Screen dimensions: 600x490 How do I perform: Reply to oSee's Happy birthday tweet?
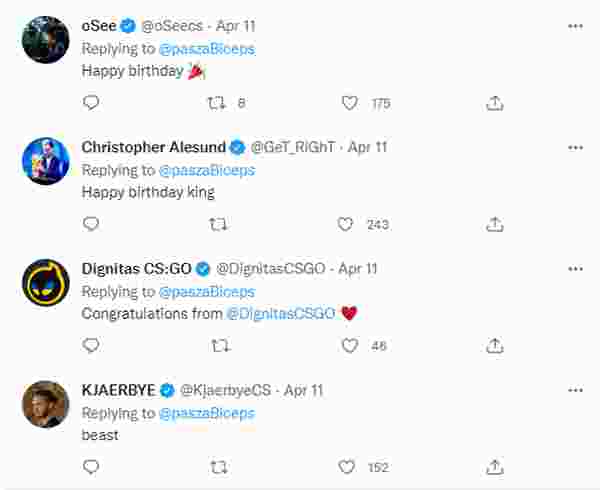91,103
